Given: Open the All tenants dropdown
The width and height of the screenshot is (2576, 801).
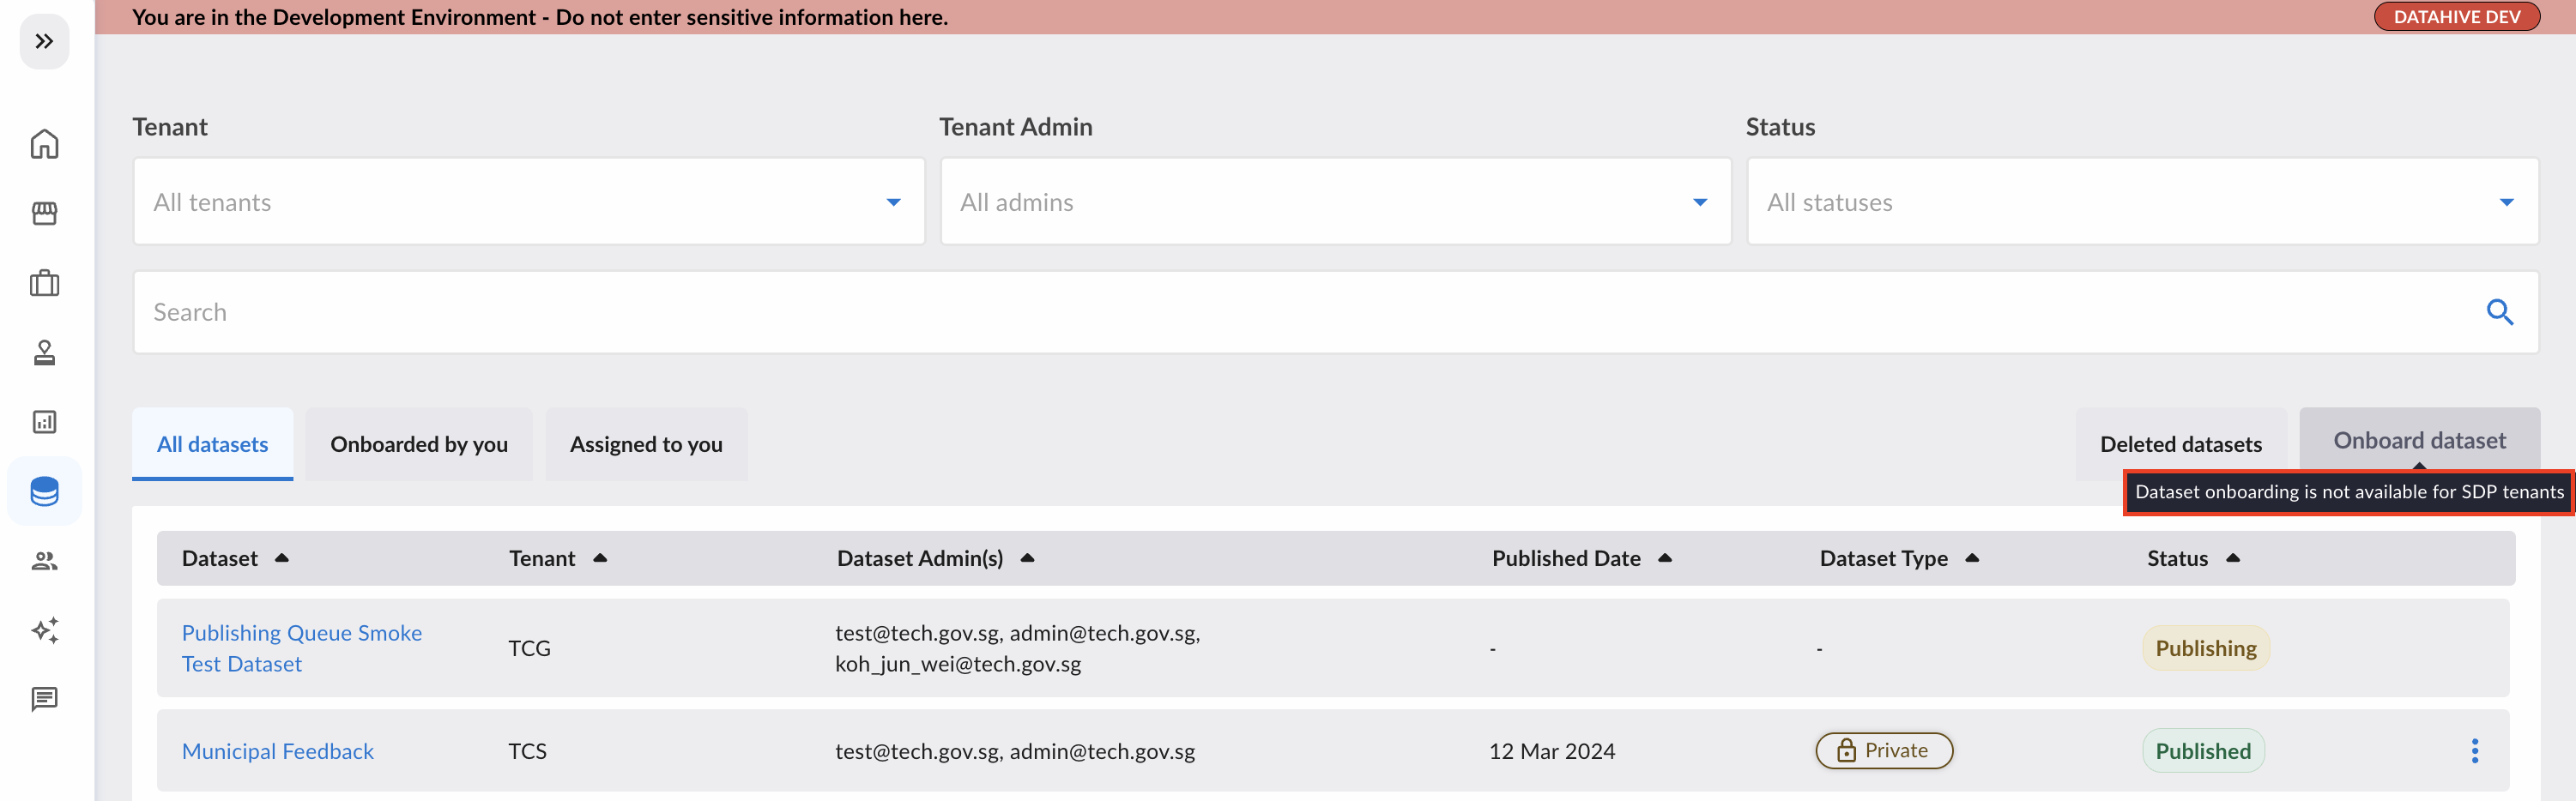Looking at the screenshot, I should [x=528, y=201].
